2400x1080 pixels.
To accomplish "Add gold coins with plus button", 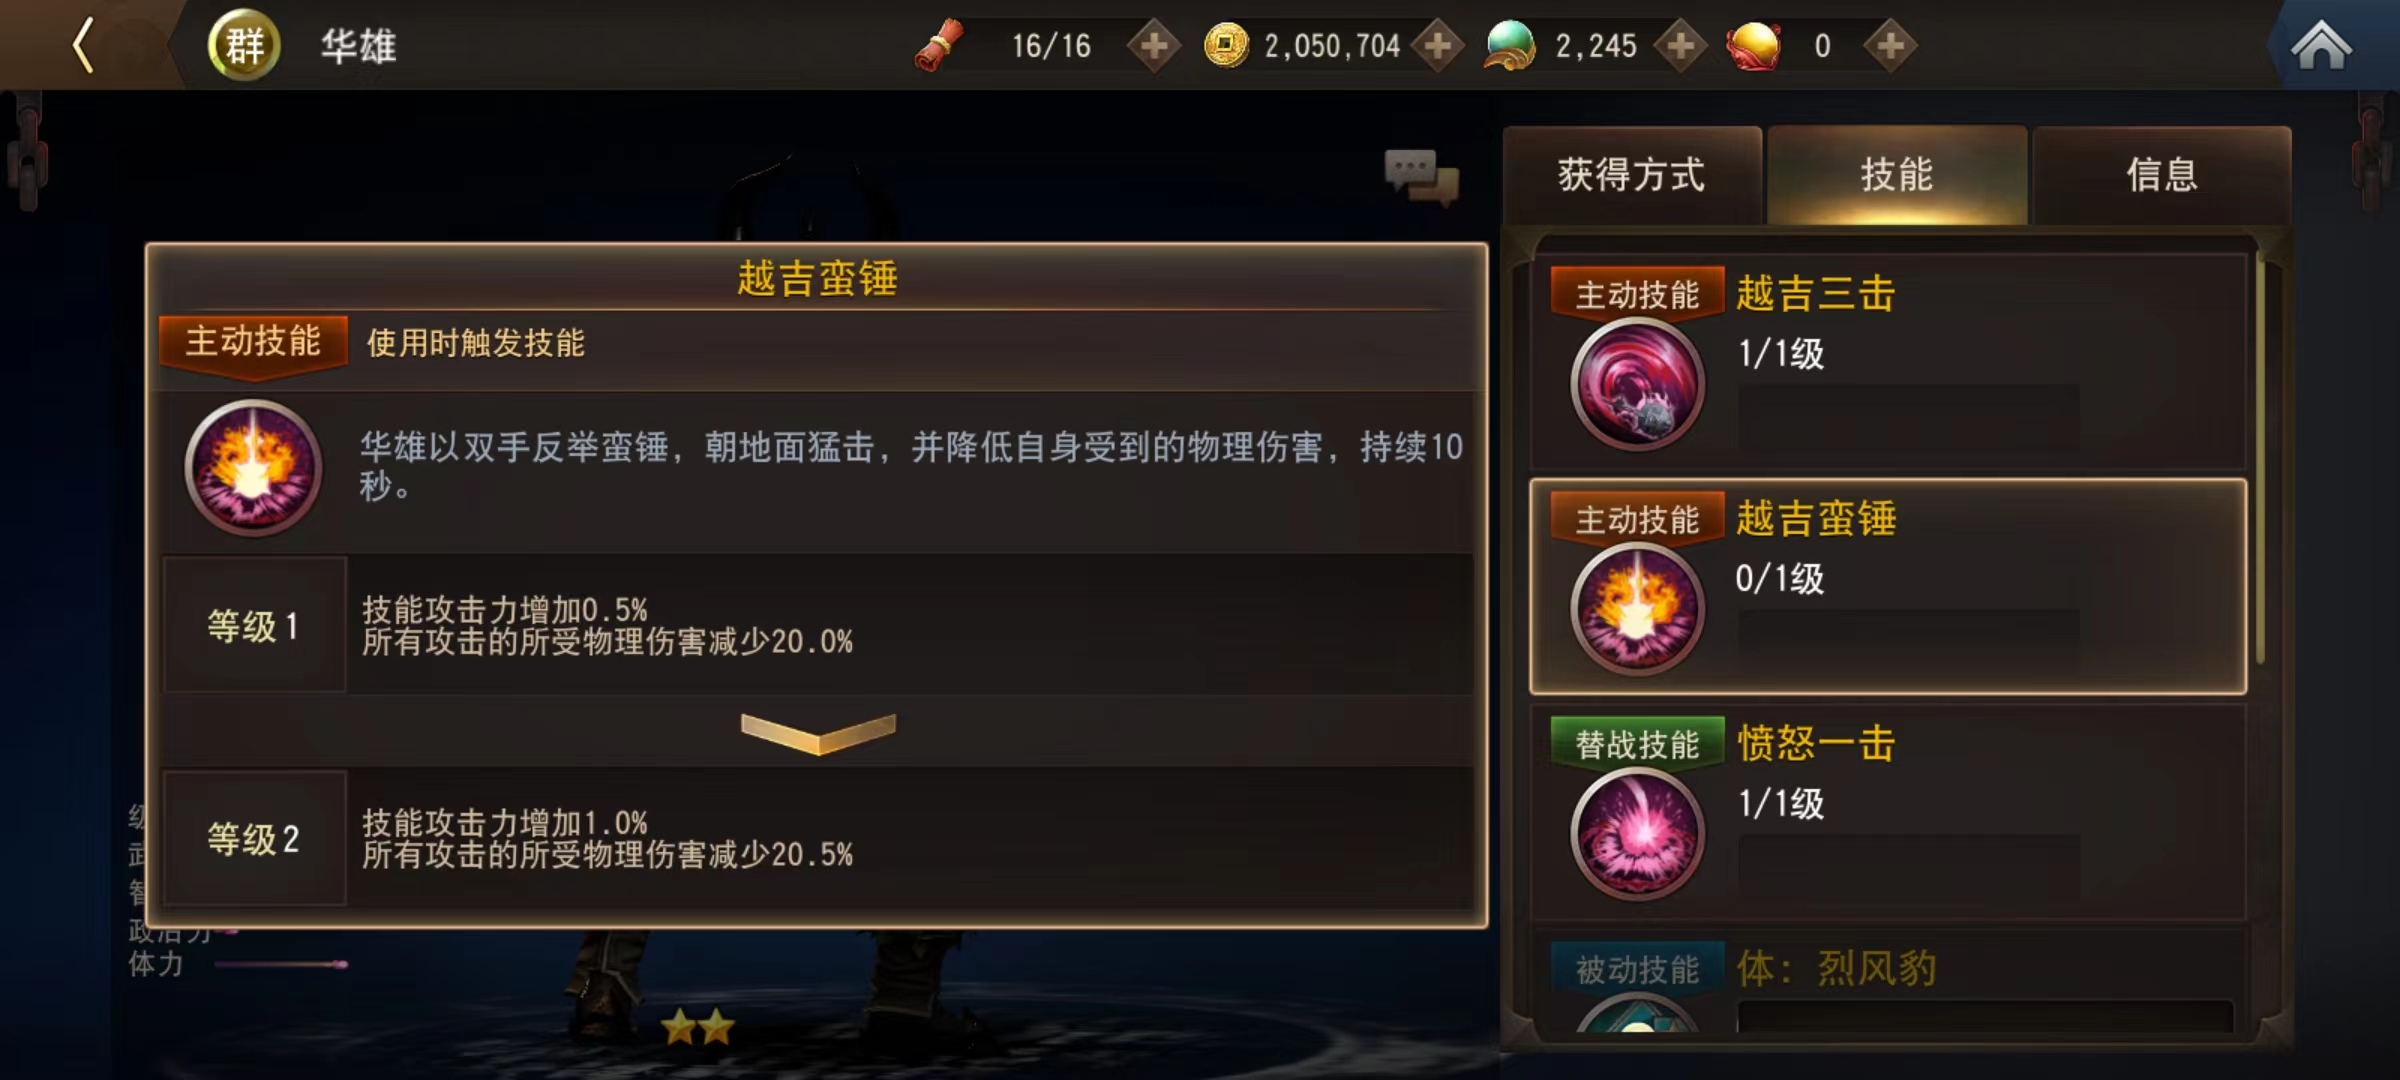I will tap(1438, 46).
